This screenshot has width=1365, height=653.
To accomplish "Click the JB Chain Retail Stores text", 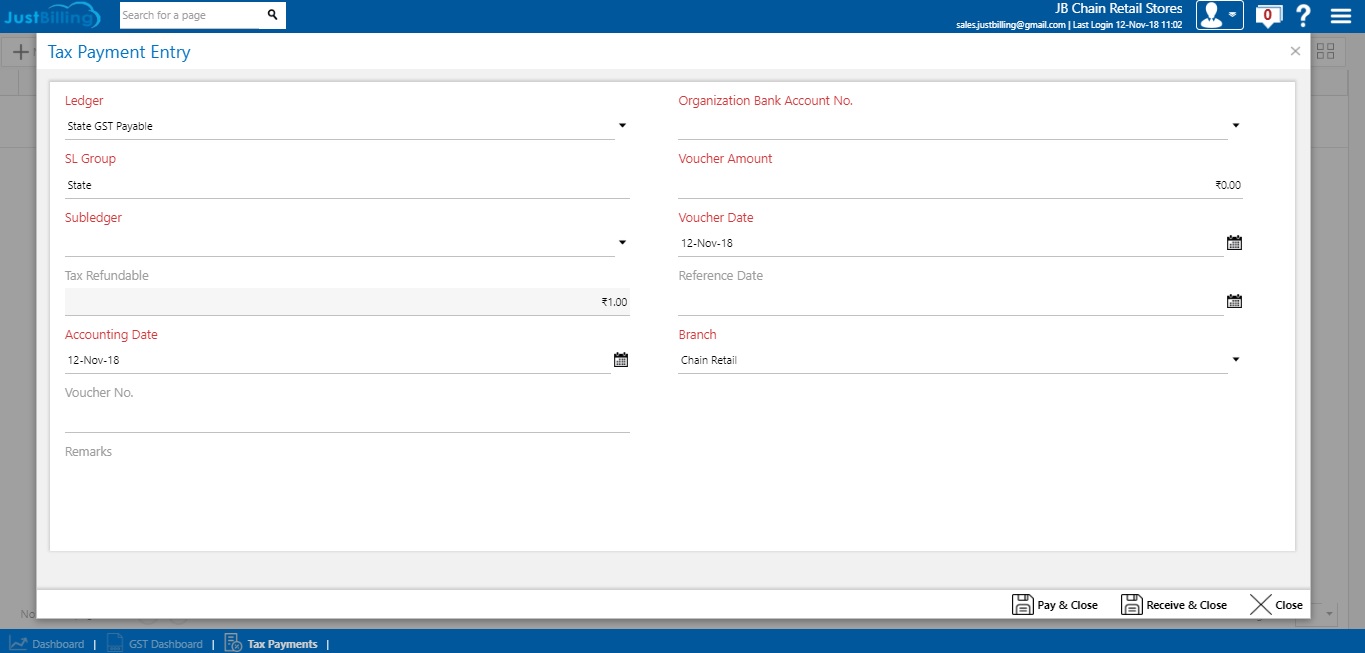I will pos(1119,9).
